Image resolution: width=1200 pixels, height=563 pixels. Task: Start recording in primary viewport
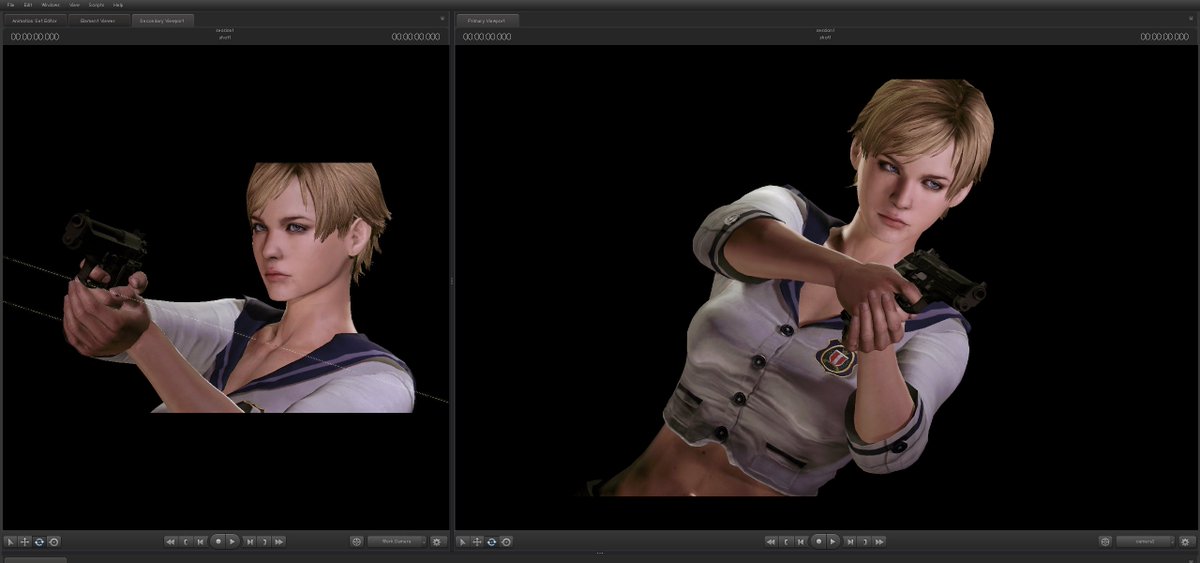817,541
